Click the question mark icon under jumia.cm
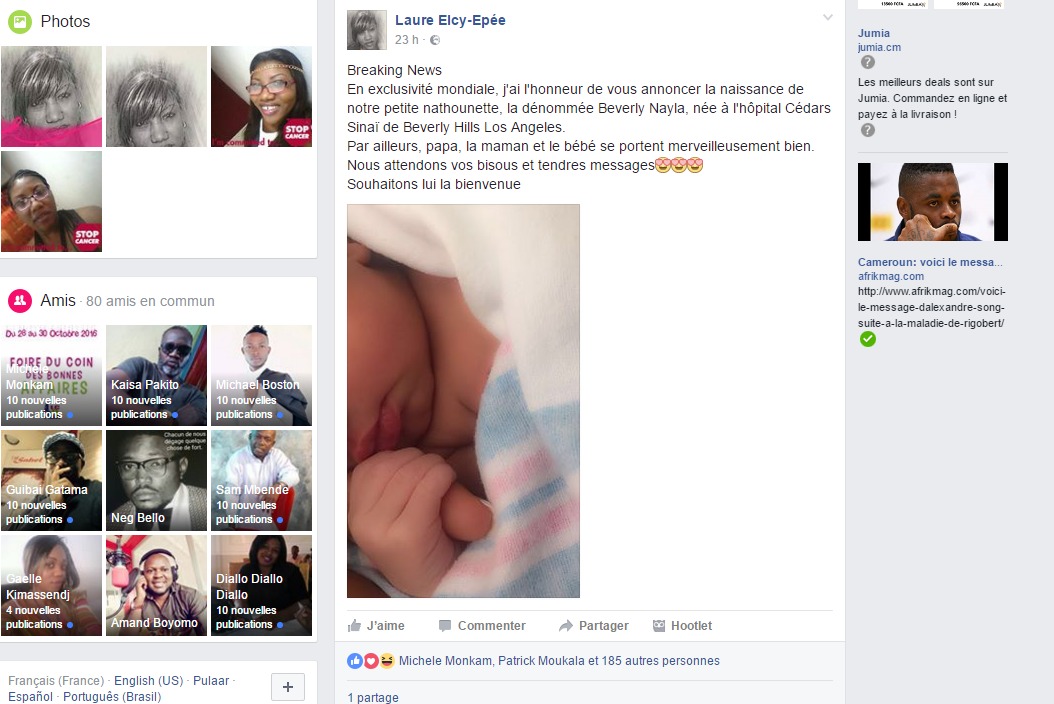Screen dimensions: 1054x704 [x=868, y=63]
